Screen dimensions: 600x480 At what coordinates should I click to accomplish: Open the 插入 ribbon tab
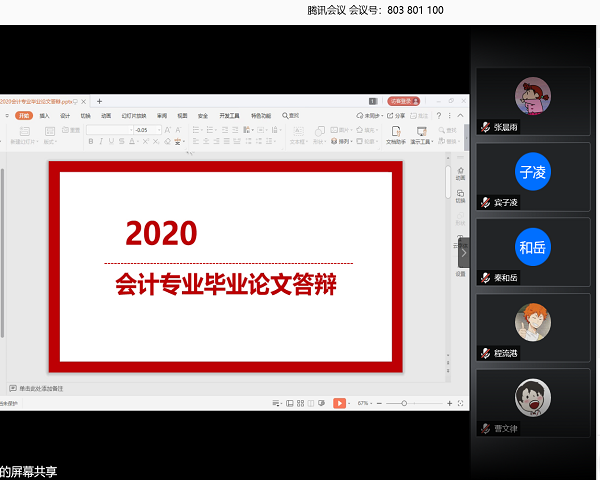(44, 116)
